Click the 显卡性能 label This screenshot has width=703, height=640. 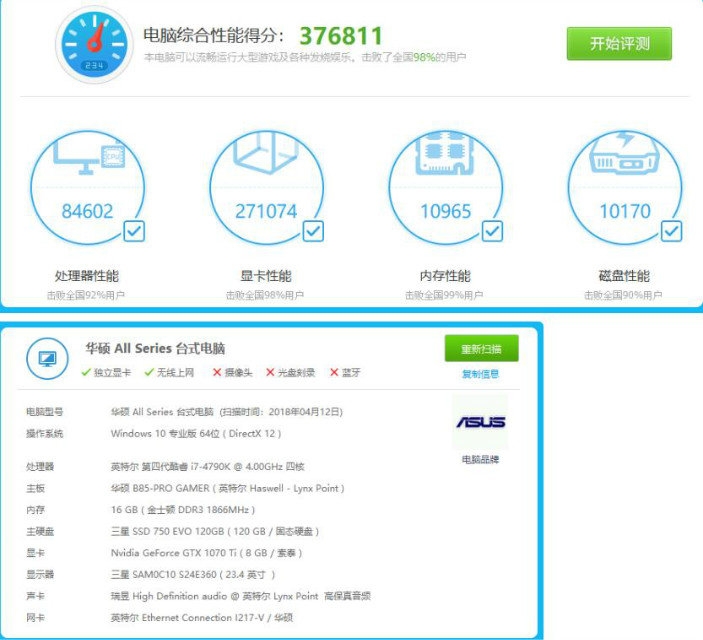click(x=266, y=276)
